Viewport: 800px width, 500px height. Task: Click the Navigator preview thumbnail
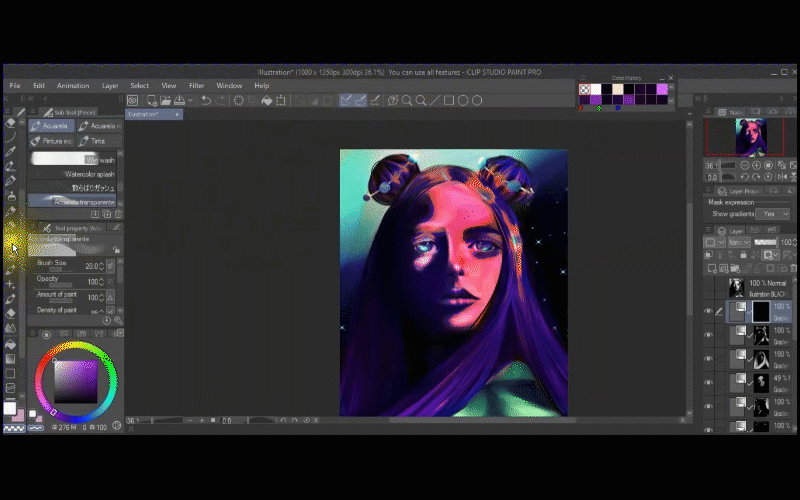coord(750,136)
